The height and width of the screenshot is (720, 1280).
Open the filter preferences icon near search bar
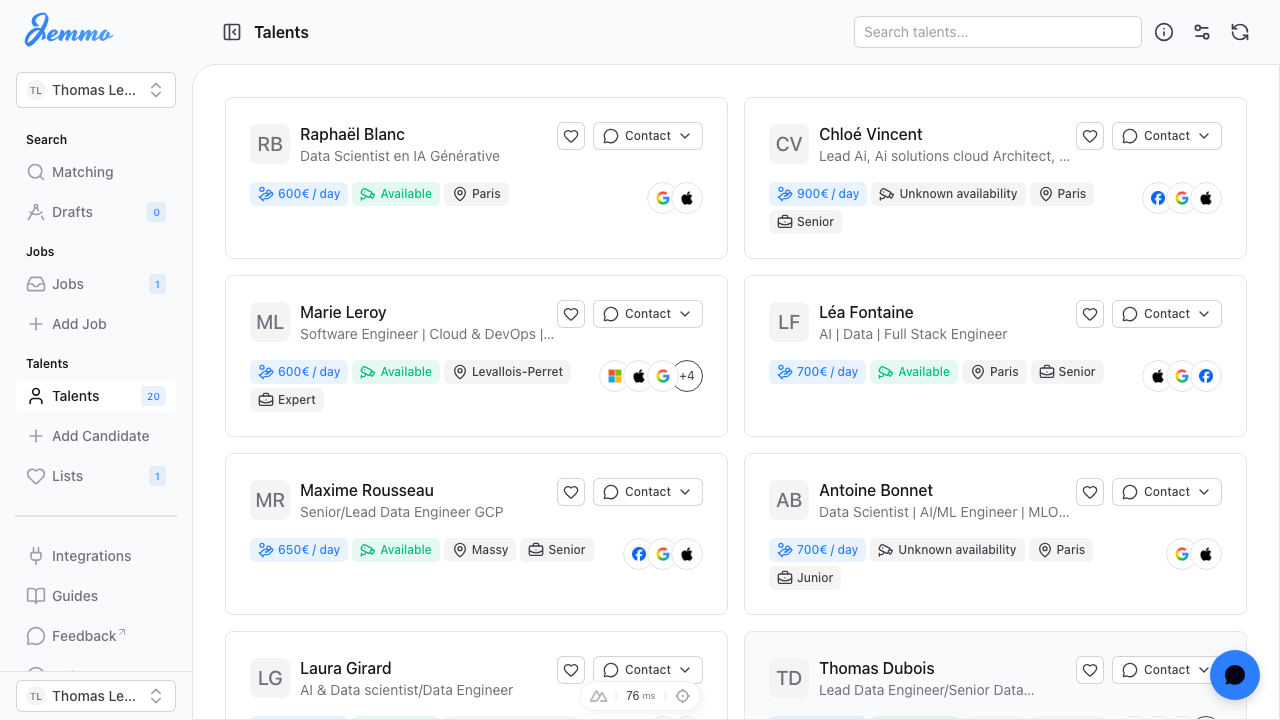click(x=1201, y=32)
